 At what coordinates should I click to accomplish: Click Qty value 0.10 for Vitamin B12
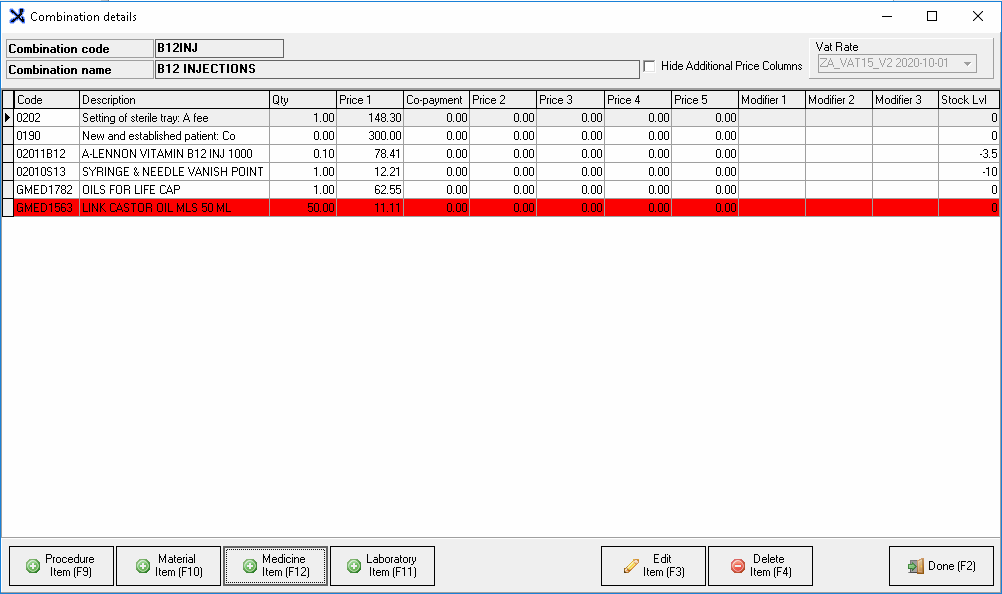(x=303, y=153)
